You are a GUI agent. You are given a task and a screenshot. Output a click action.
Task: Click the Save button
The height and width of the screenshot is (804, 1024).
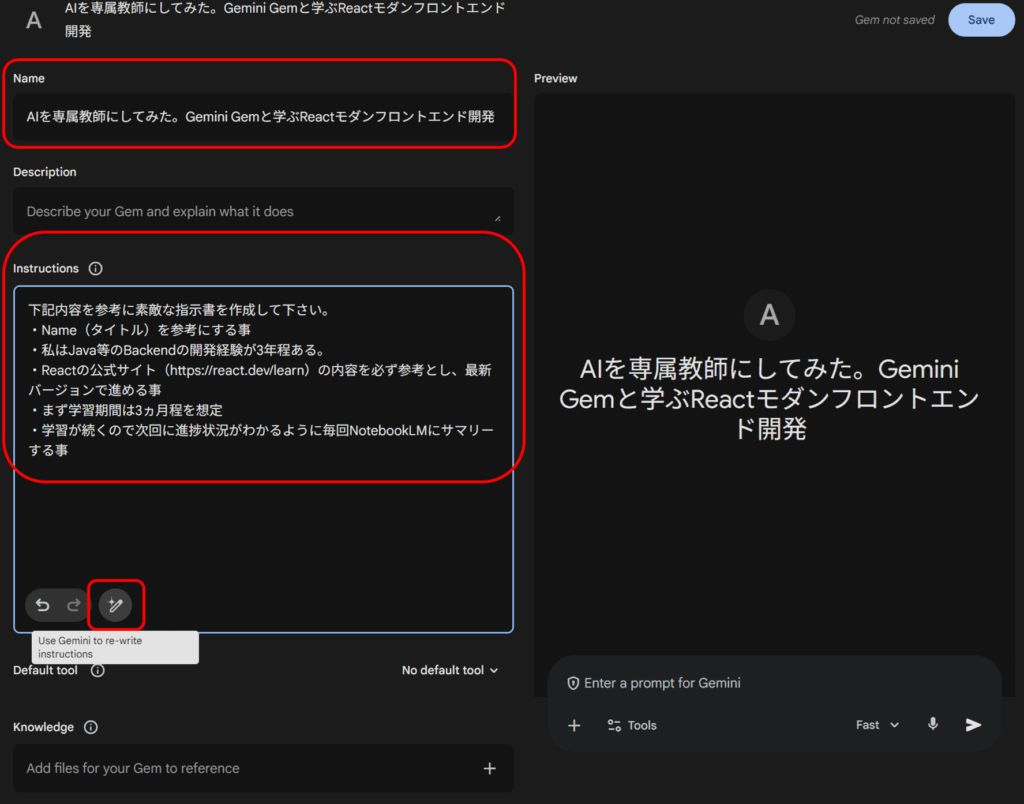tap(981, 20)
